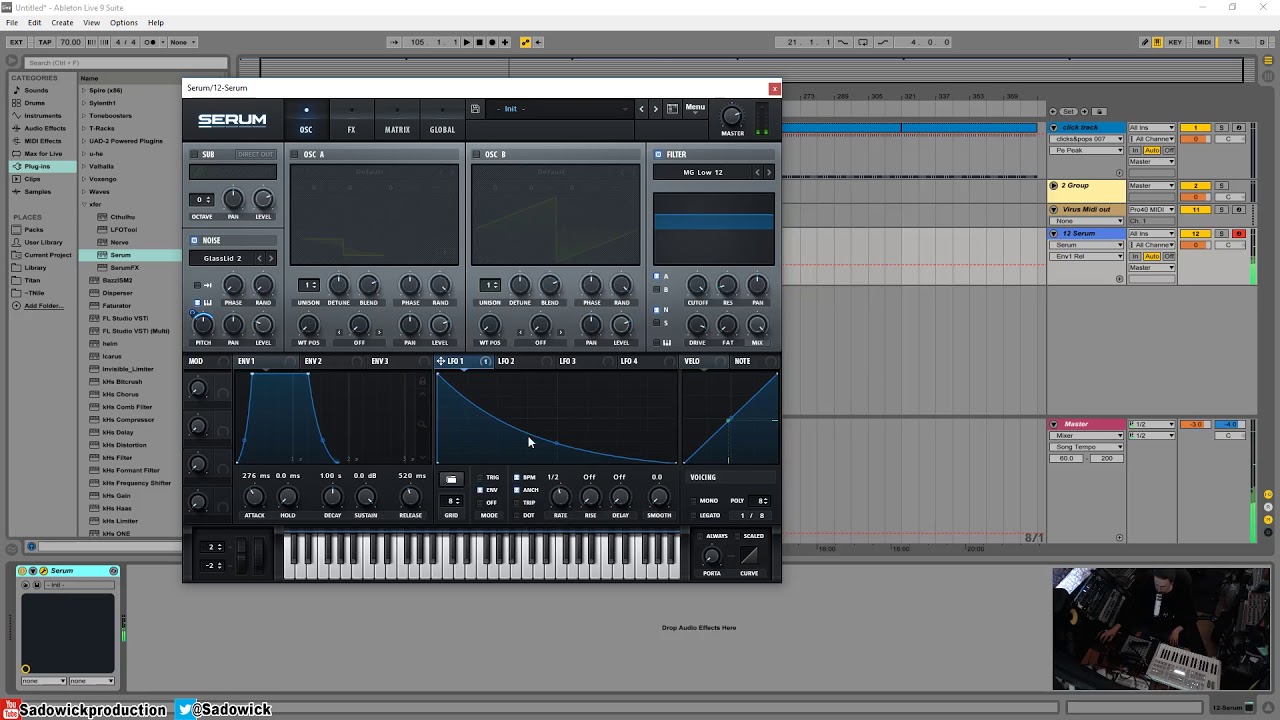Screen dimensions: 1280x720
Task: Click the MIDI map mode button
Action: point(1204,42)
